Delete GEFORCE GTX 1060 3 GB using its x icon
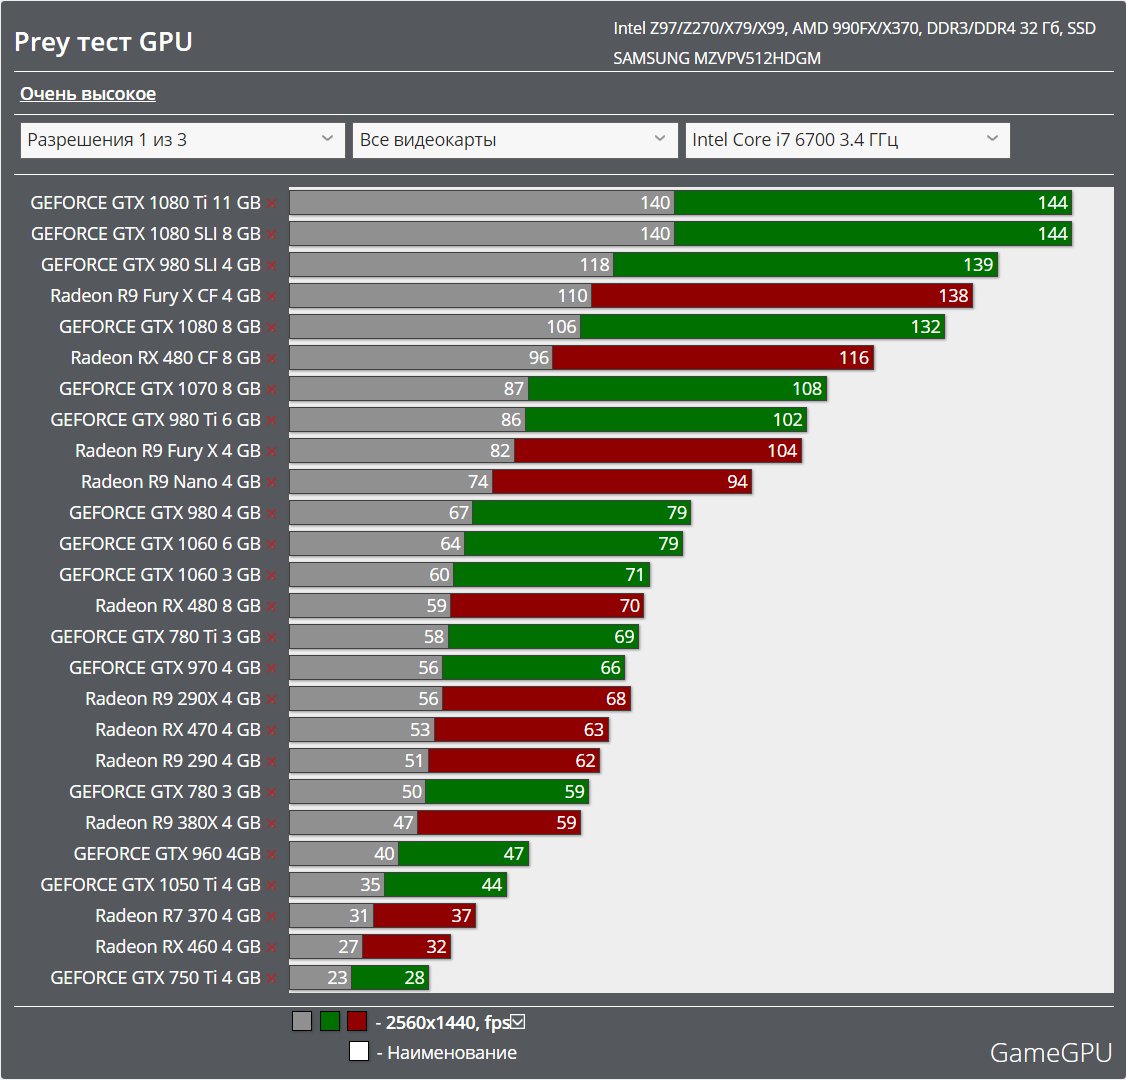1126x1080 pixels. pyautogui.click(x=271, y=576)
